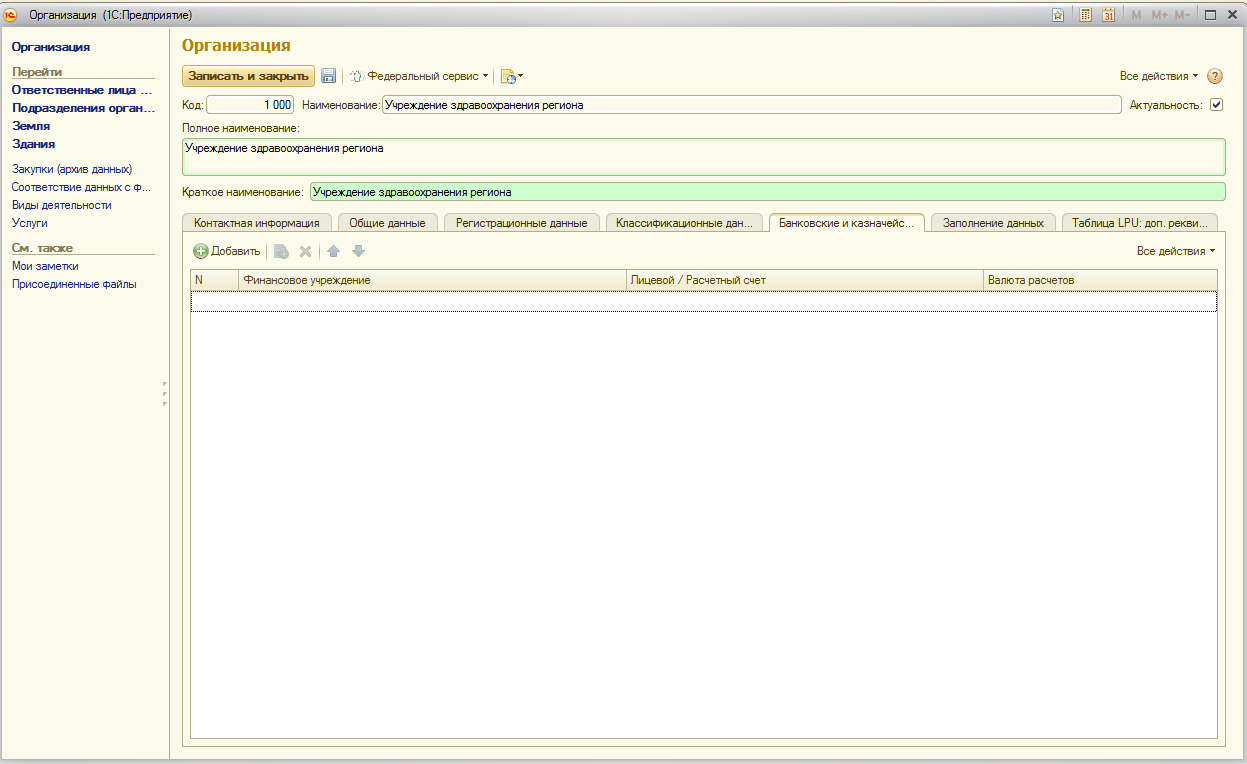Open the calendar icon showing 31
Viewport: 1247px width, 764px height.
click(1108, 15)
